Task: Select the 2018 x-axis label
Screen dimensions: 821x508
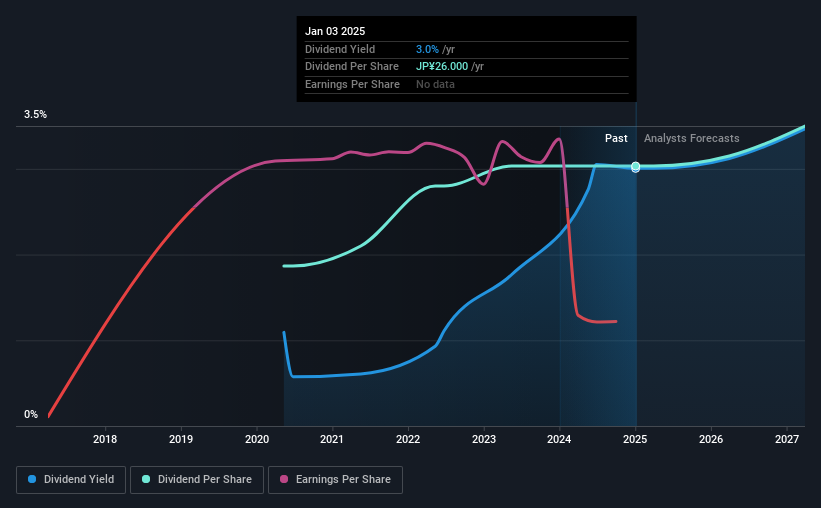Action: [105, 439]
